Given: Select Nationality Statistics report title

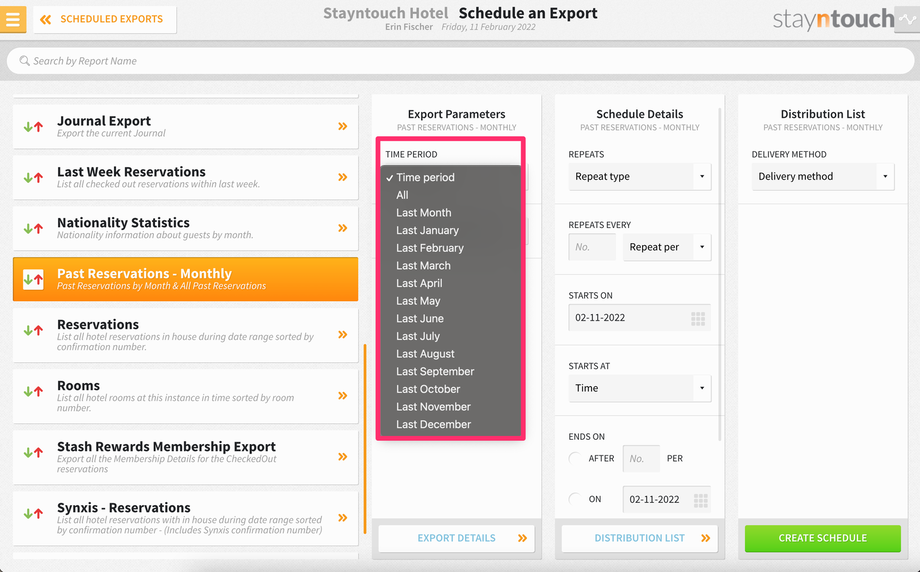Looking at the screenshot, I should tap(123, 223).
